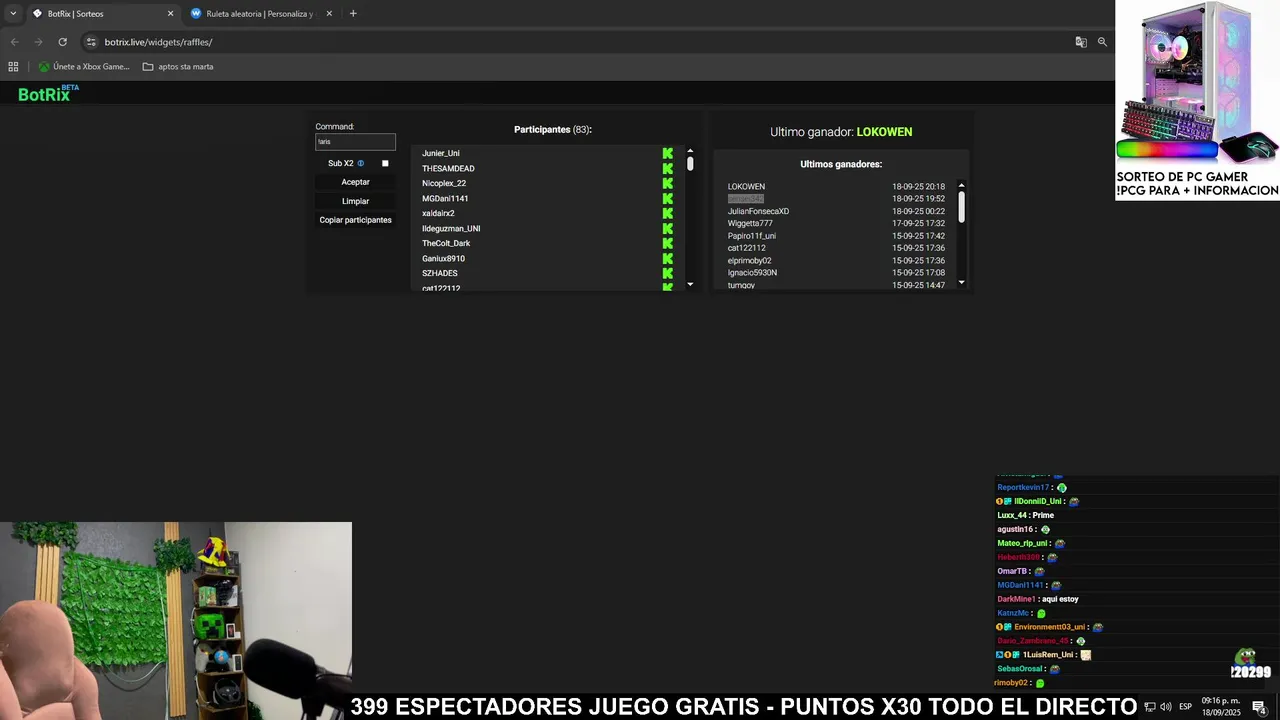The width and height of the screenshot is (1280, 720).
Task: Click participants list scroll down arrow
Action: (690, 285)
